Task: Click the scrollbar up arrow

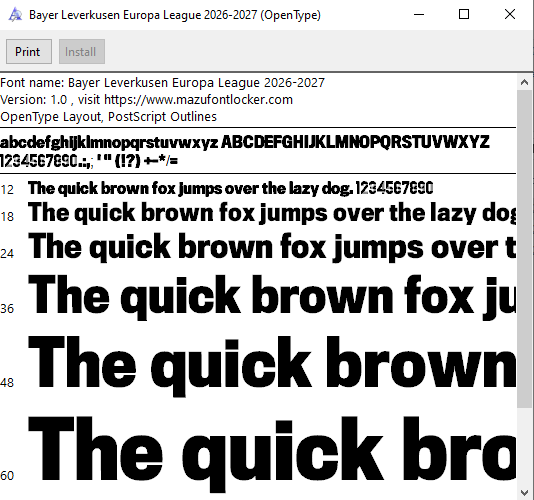Action: [524, 82]
